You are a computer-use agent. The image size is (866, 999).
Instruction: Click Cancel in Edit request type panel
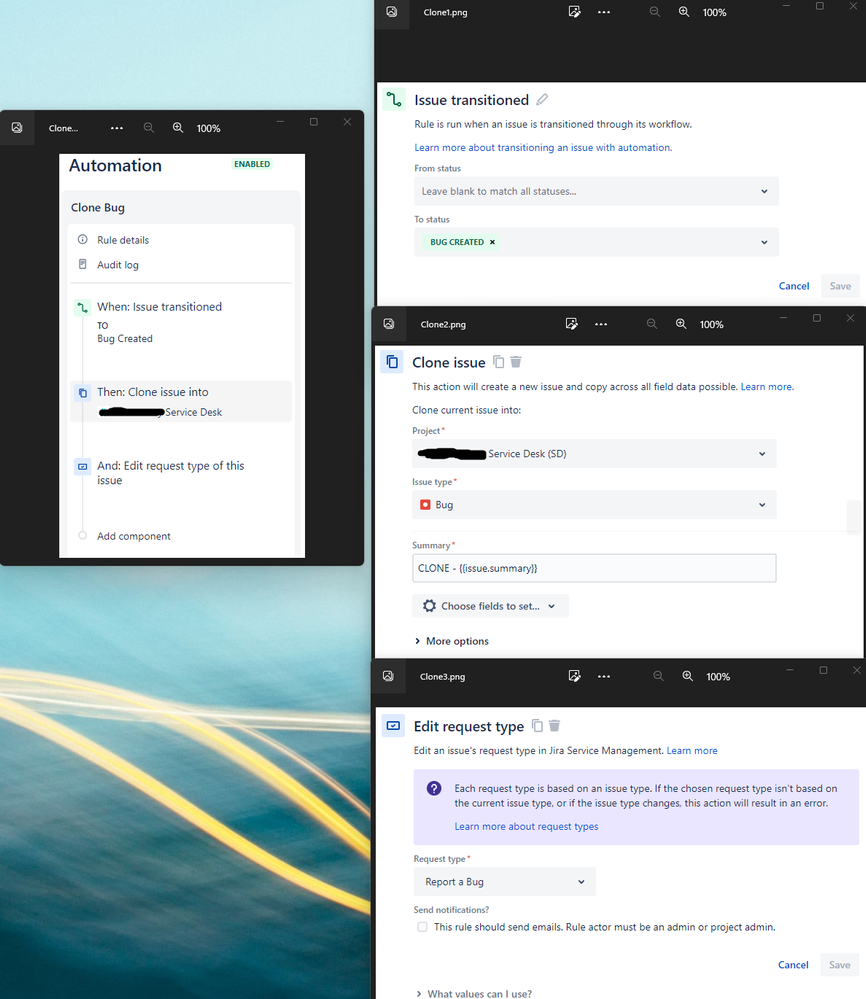793,965
